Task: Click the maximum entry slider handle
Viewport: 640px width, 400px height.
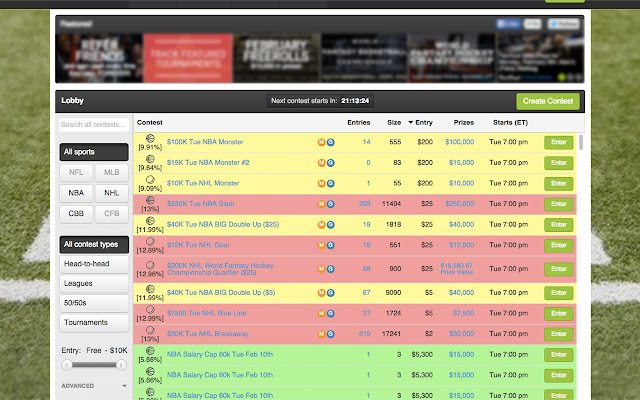Action: point(121,364)
